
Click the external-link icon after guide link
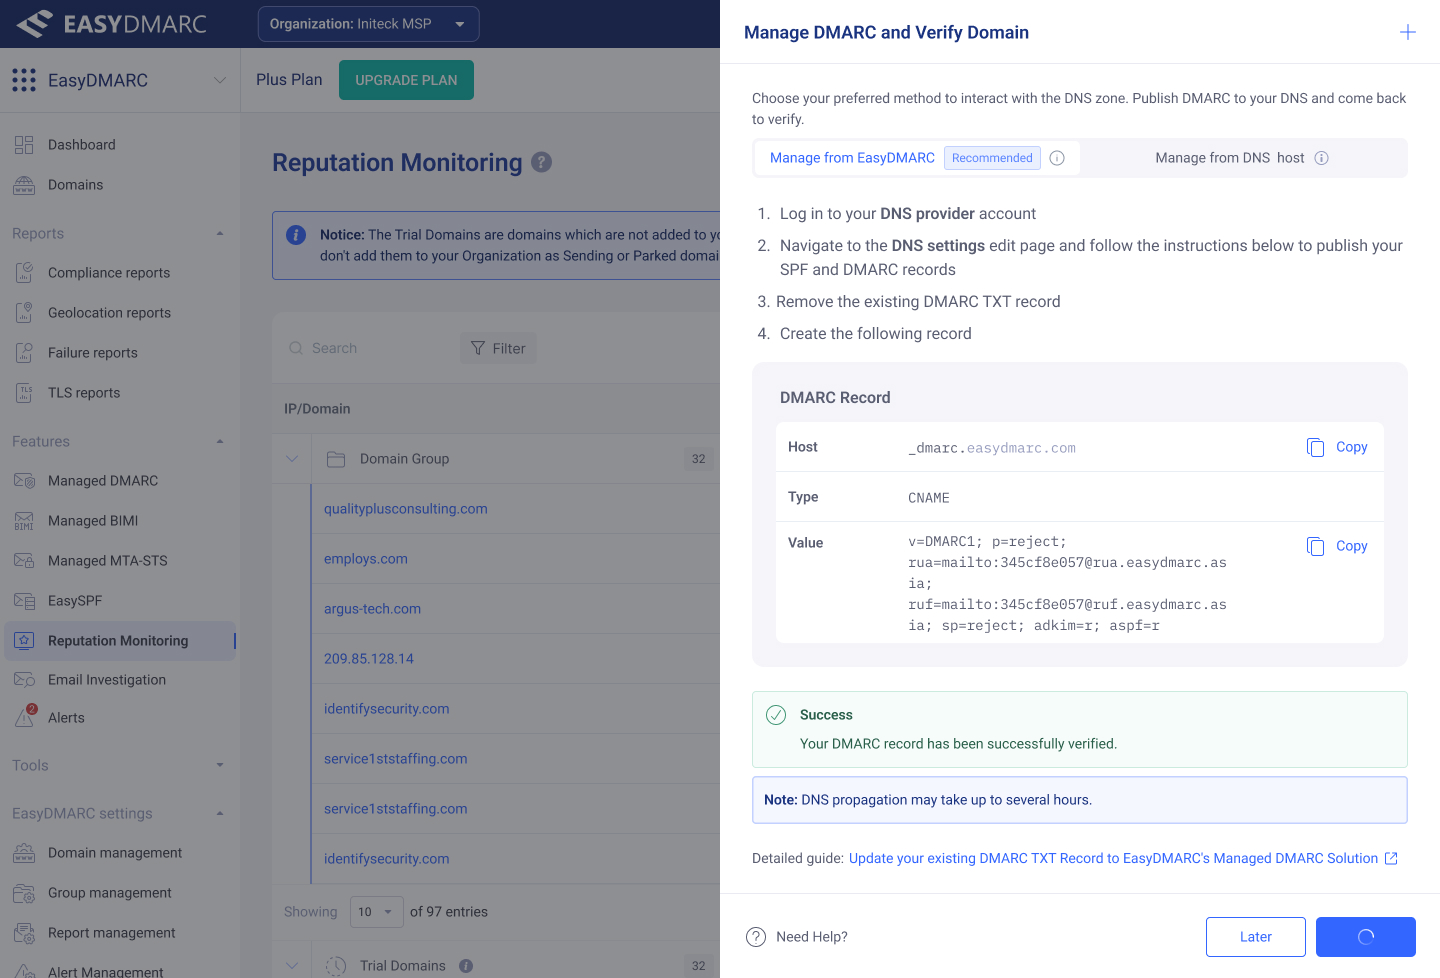coord(1391,858)
